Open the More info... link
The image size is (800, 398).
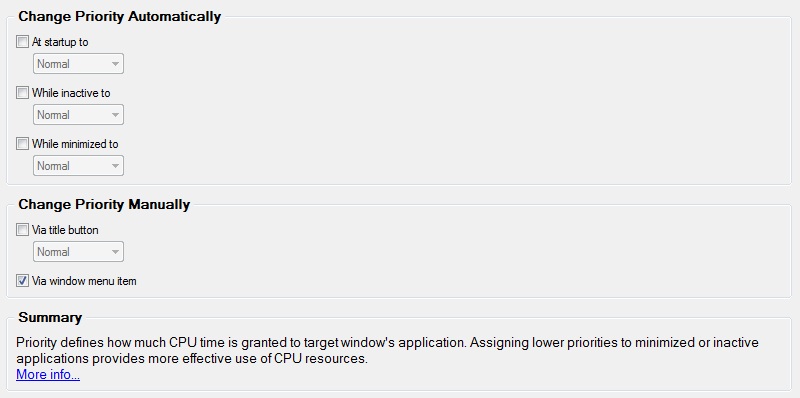coord(48,375)
